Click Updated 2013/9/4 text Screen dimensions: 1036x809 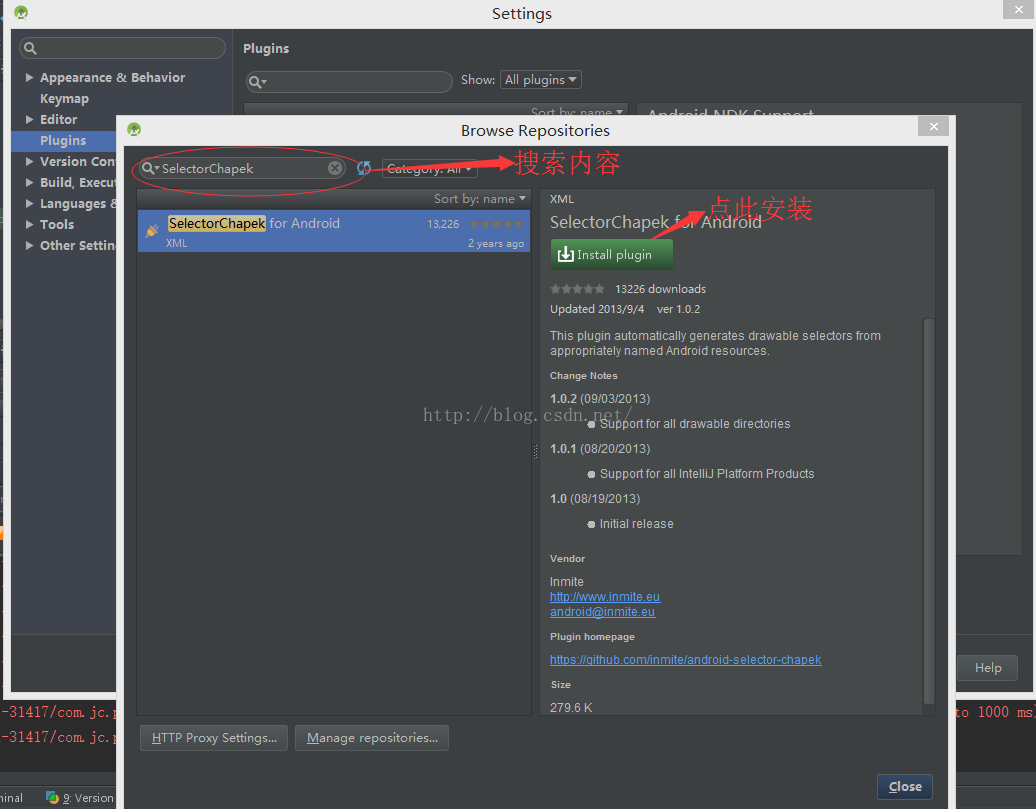pyautogui.click(x=597, y=309)
